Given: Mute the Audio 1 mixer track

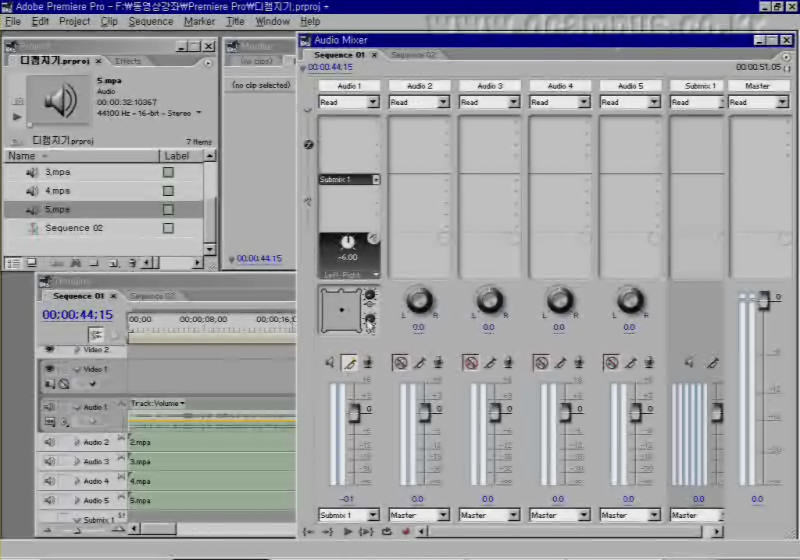Looking at the screenshot, I should pyautogui.click(x=330, y=363).
